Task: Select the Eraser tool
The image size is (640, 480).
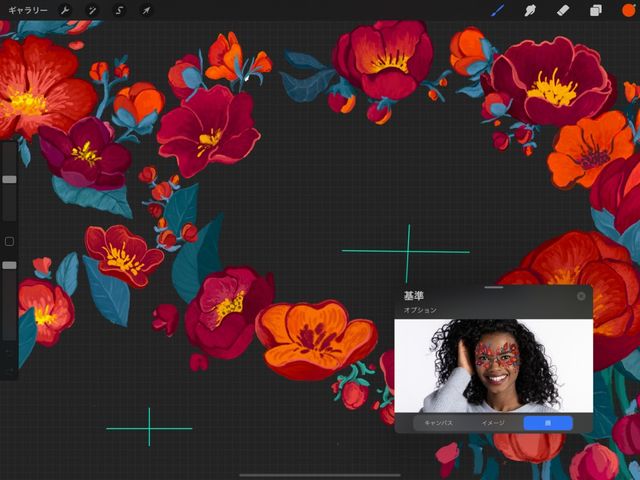Action: [x=563, y=10]
